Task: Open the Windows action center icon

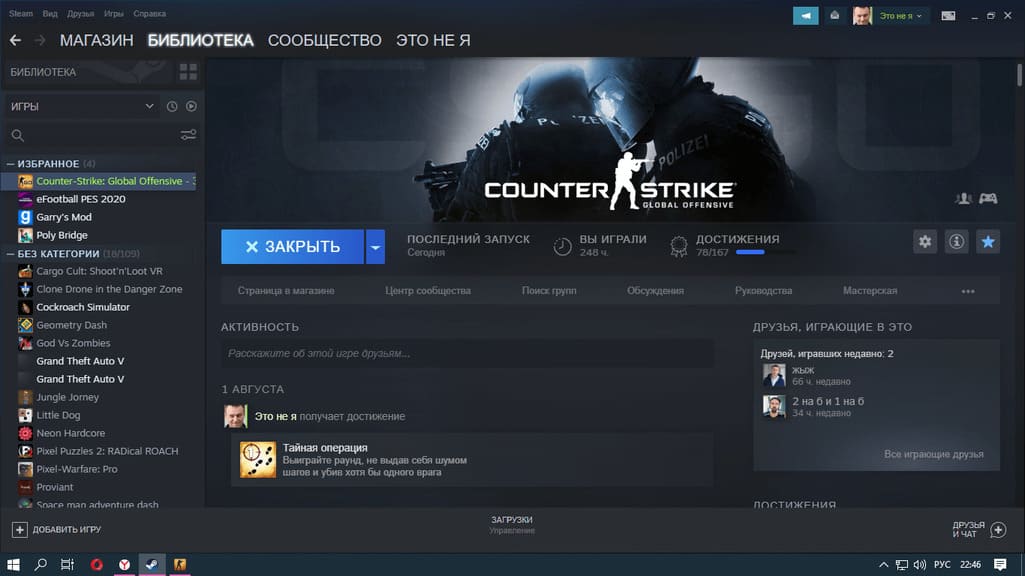Action: point(1000,564)
